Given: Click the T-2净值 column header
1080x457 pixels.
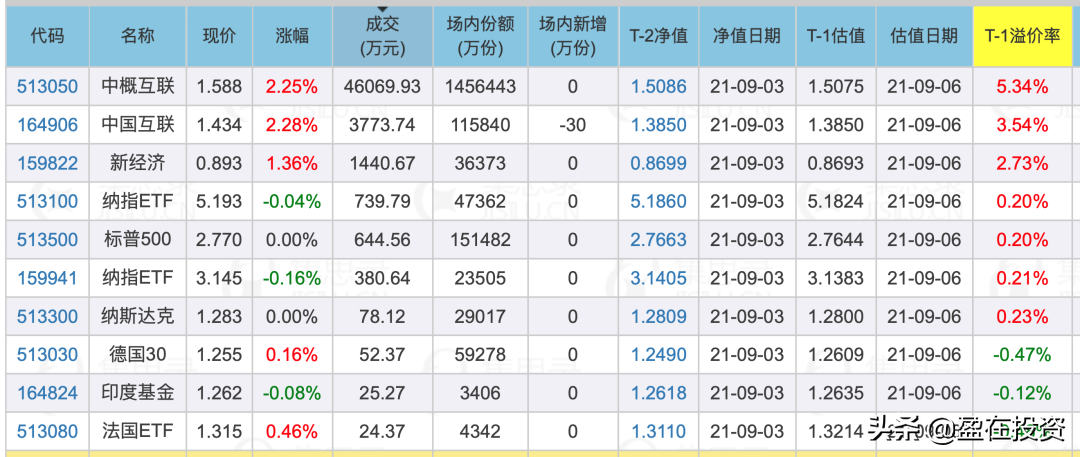Looking at the screenshot, I should click(658, 36).
